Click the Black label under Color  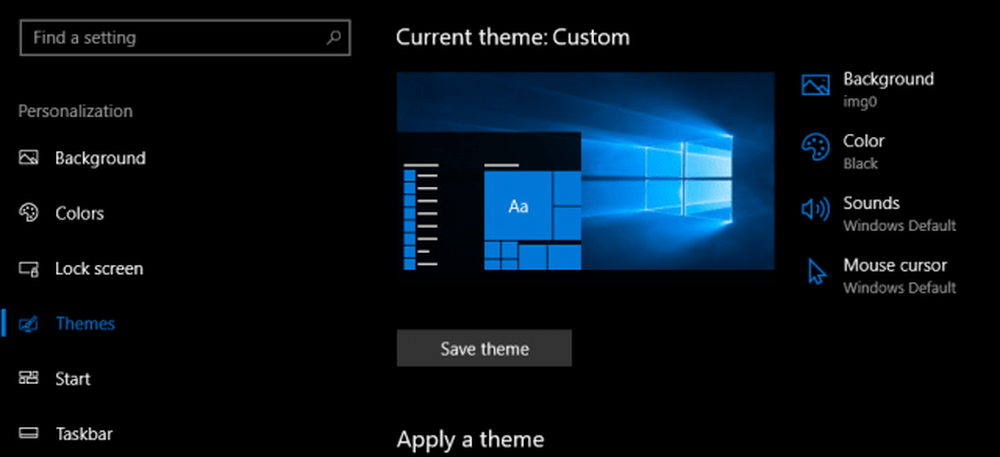point(860,163)
